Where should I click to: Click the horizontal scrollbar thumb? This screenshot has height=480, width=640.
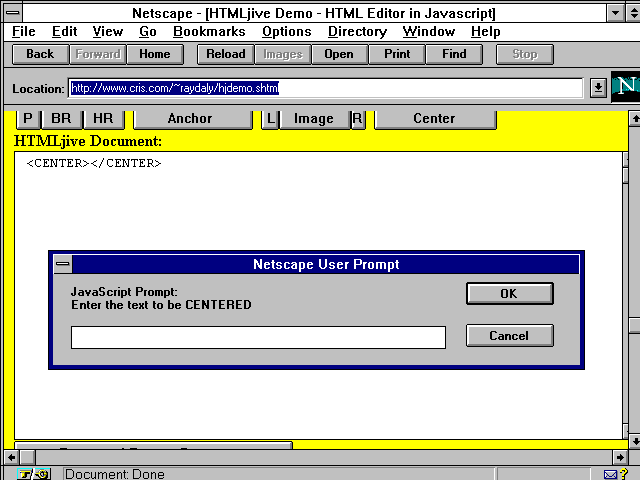tap(28, 457)
